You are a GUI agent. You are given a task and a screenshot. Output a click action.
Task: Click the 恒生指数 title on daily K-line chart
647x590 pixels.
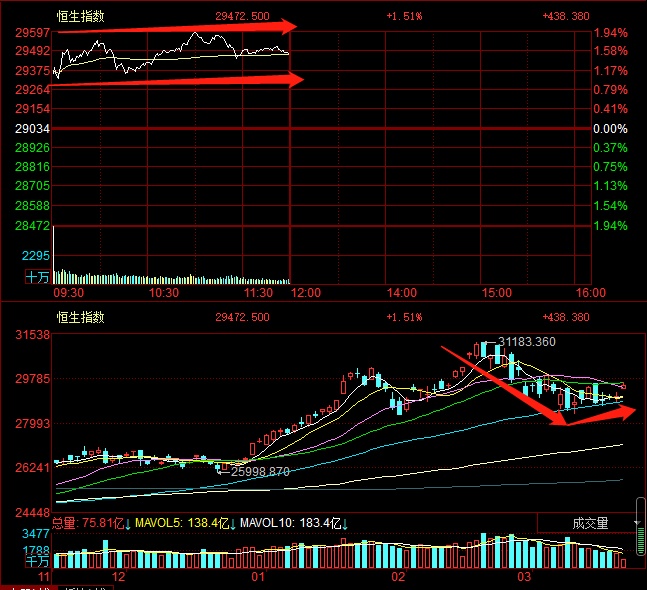pyautogui.click(x=80, y=317)
